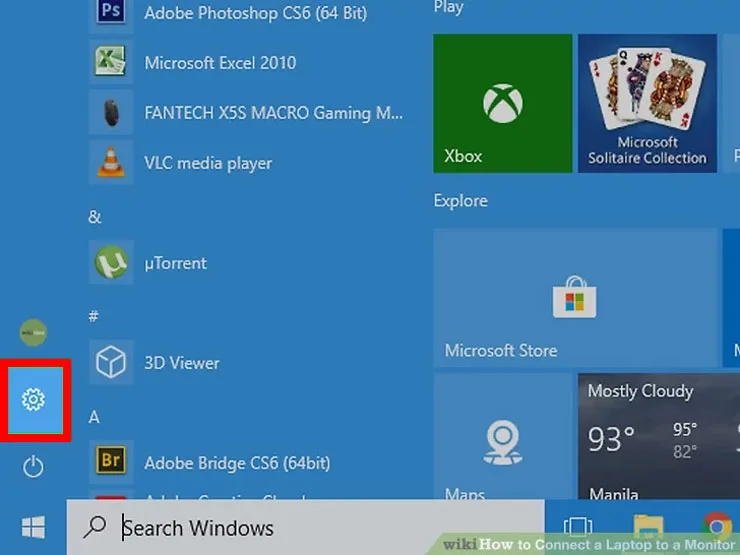Open the Maps tile
The height and width of the screenshot is (555, 740).
[x=503, y=437]
